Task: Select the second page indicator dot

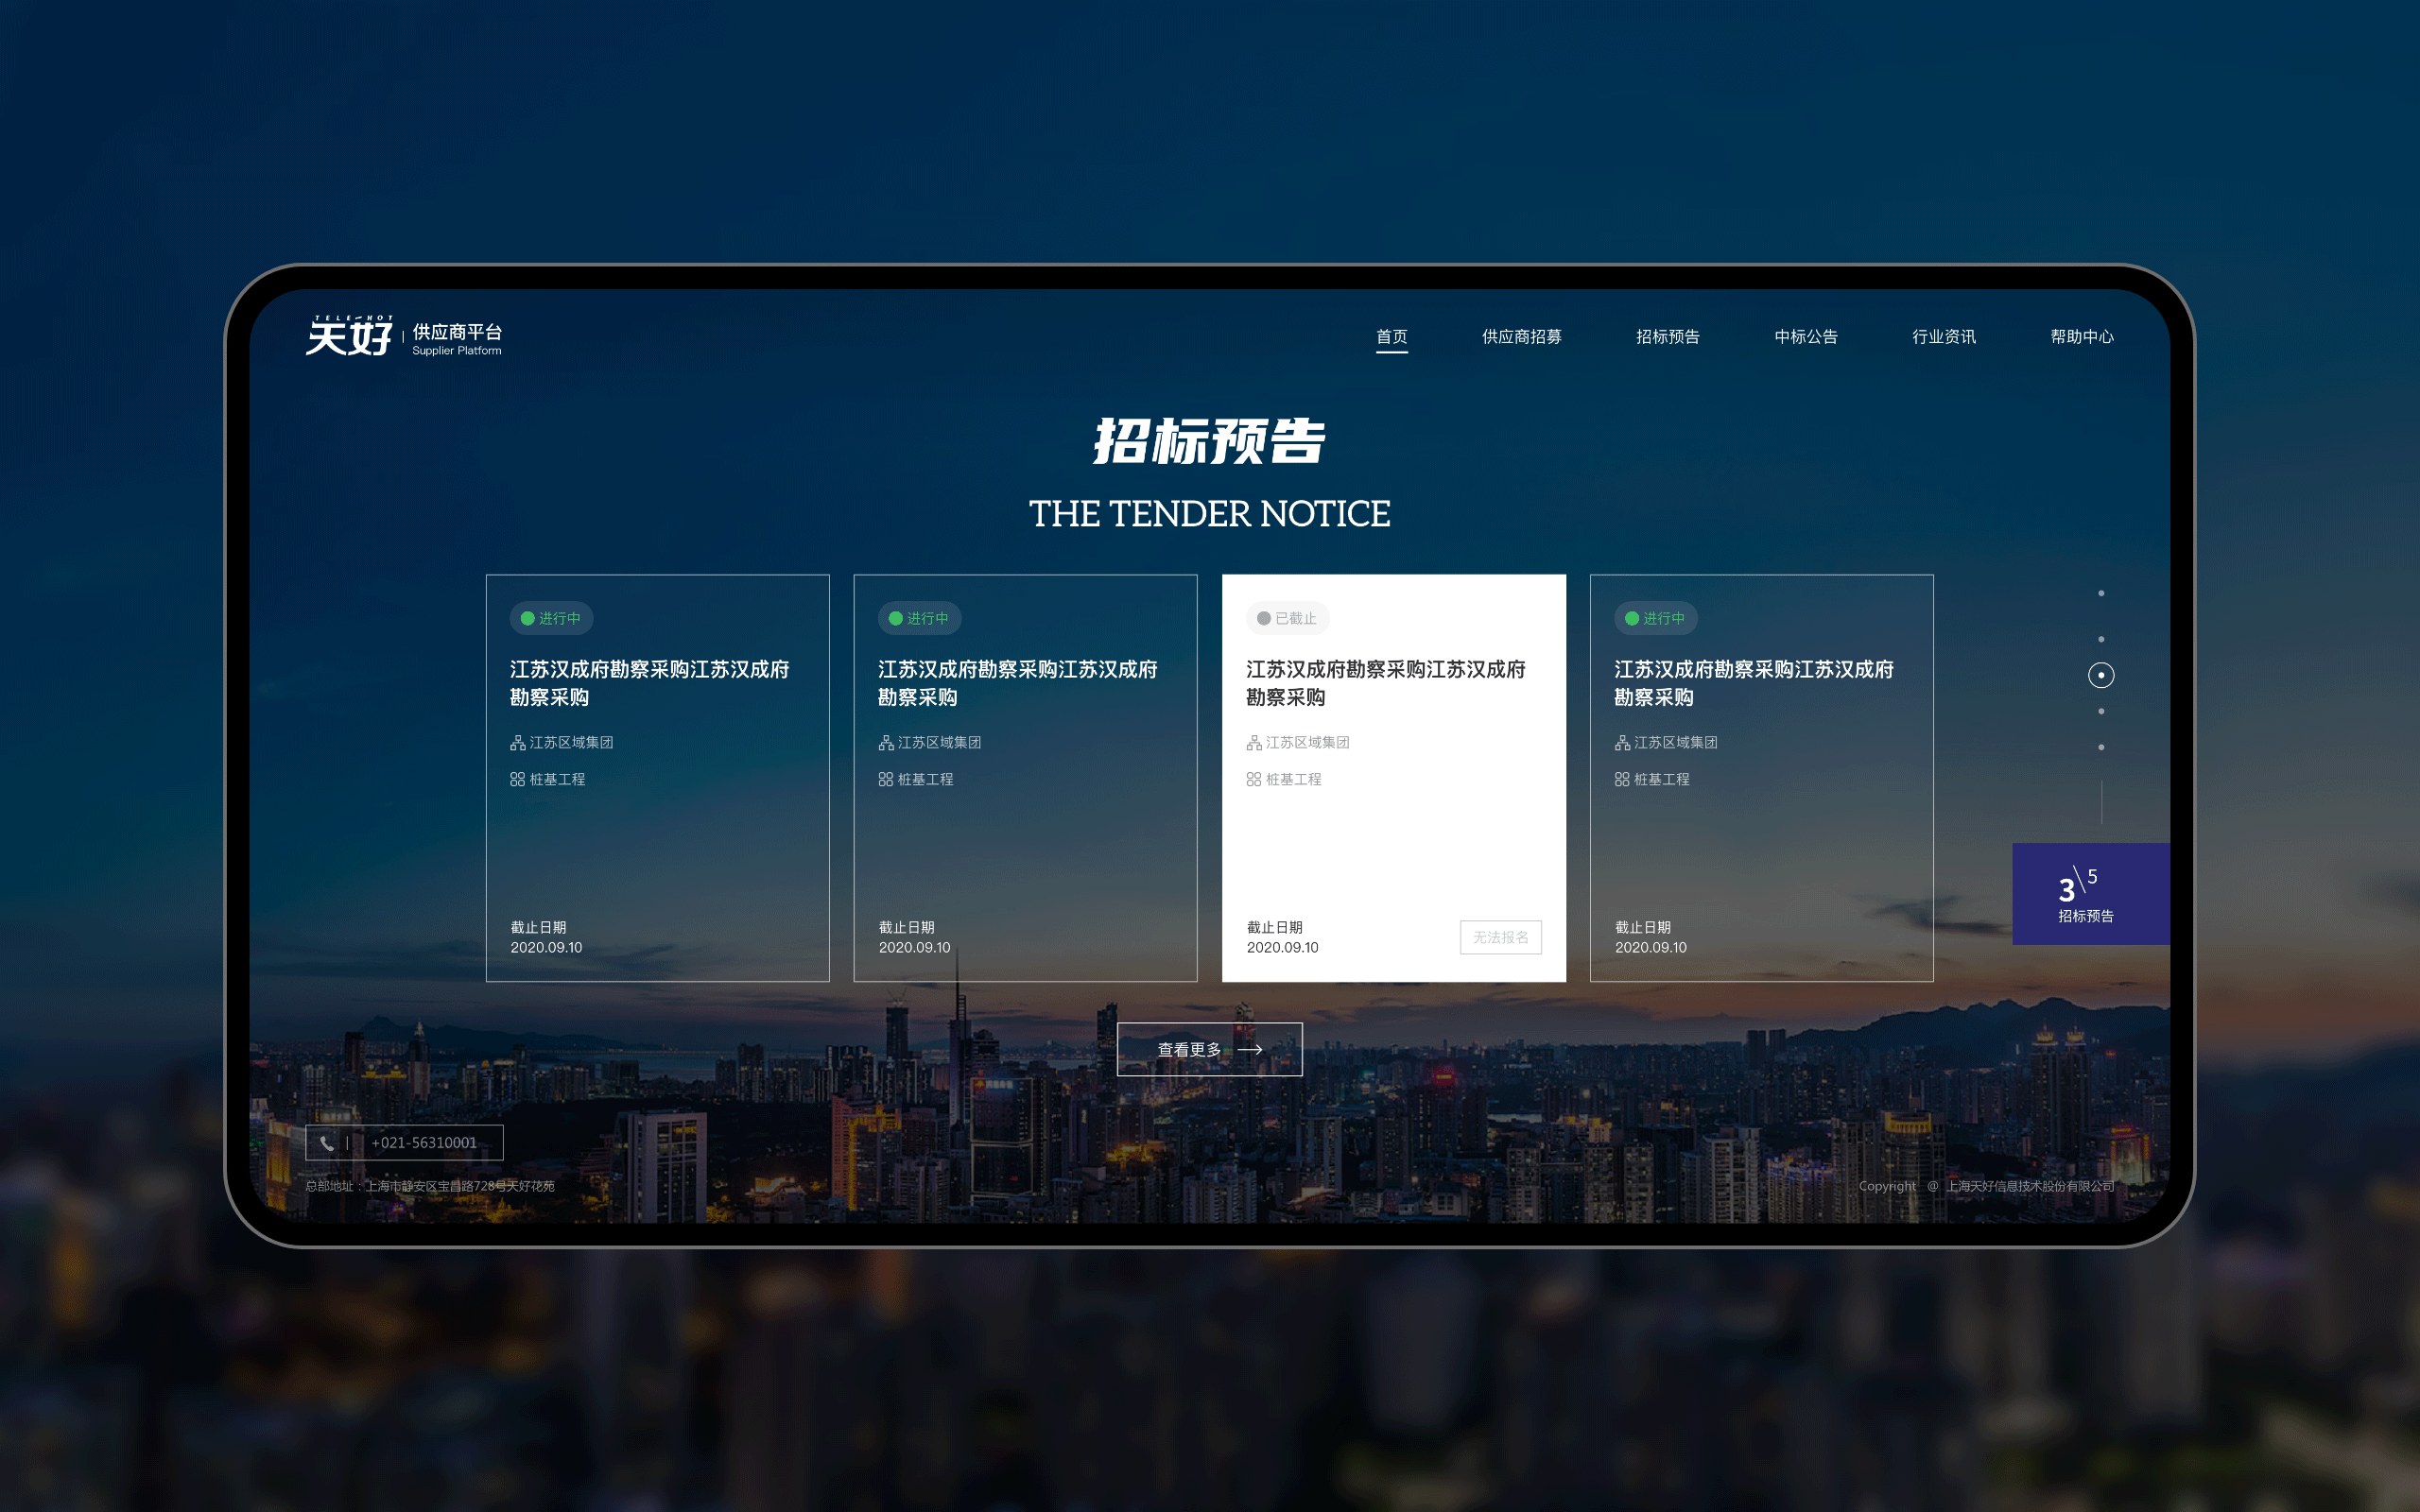Action: pyautogui.click(x=2101, y=639)
